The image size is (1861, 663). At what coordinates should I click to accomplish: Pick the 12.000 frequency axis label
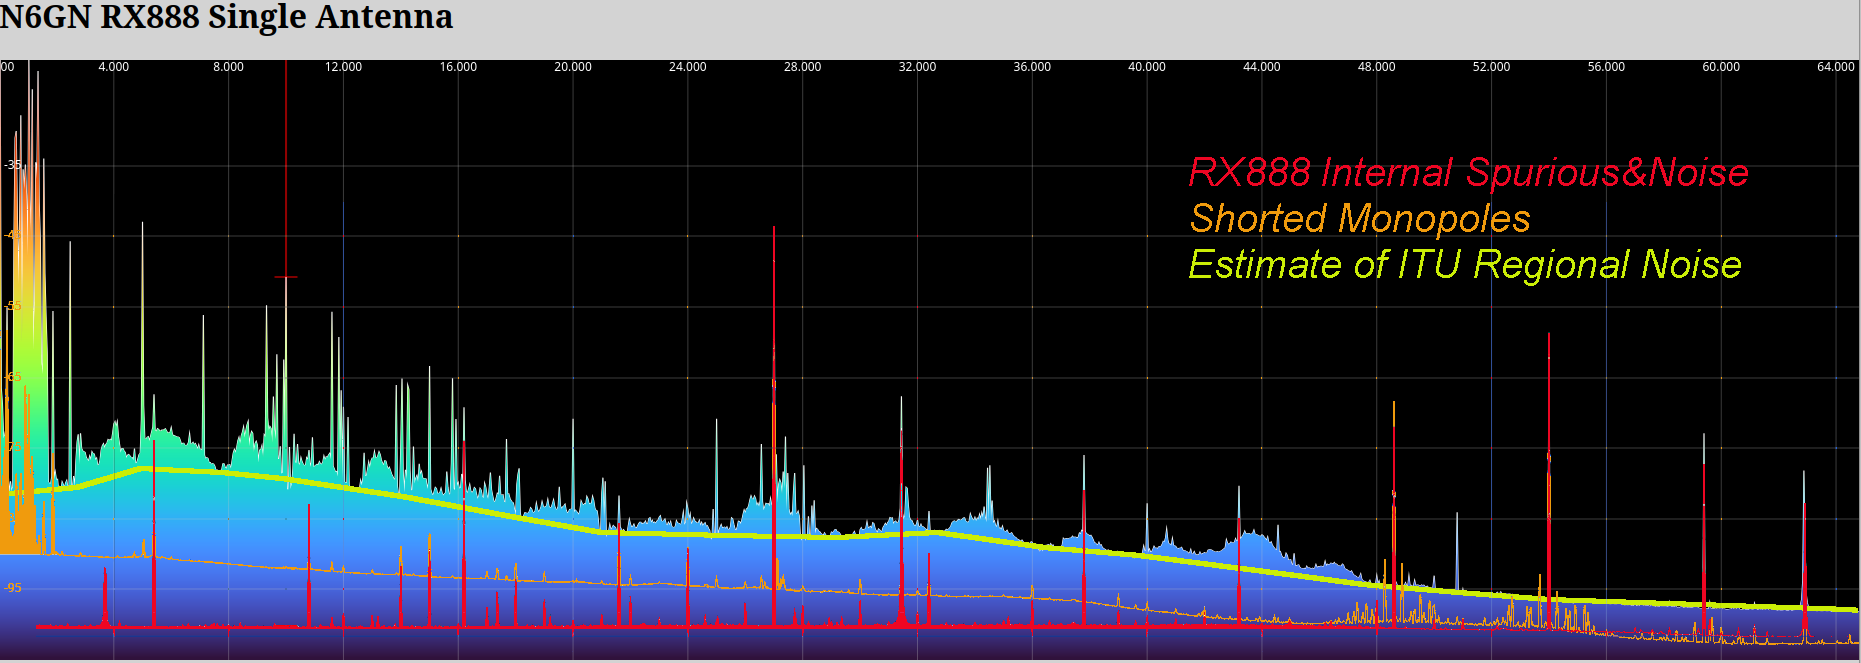pyautogui.click(x=343, y=67)
